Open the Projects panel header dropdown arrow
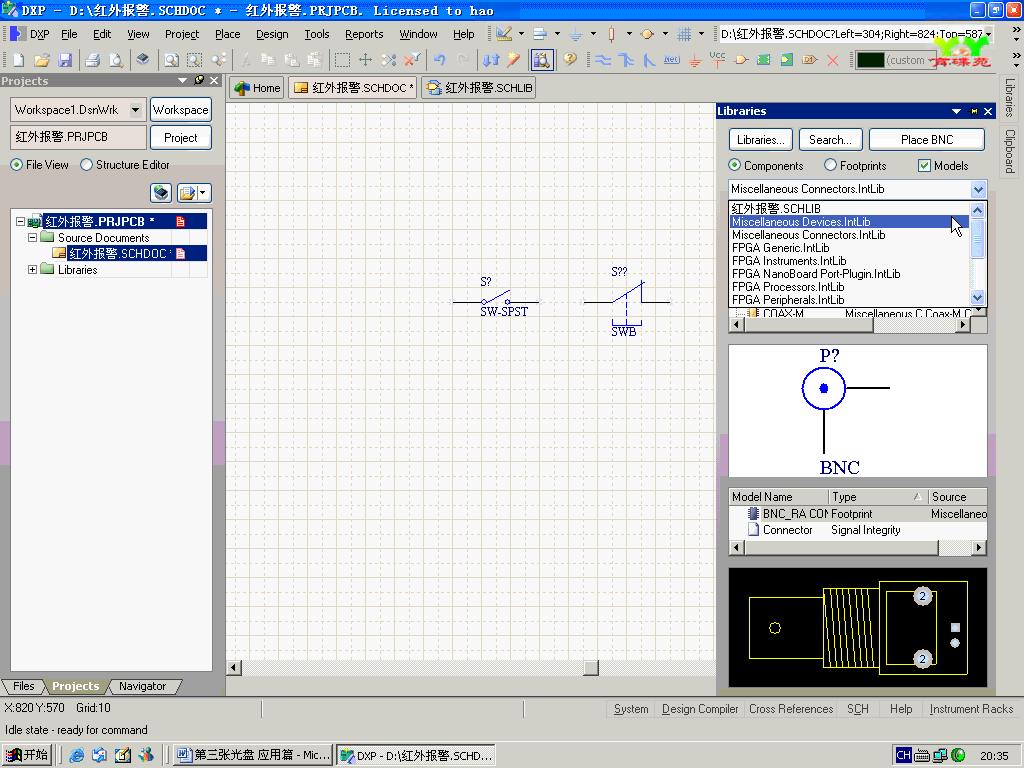This screenshot has height=768, width=1024. [x=182, y=80]
